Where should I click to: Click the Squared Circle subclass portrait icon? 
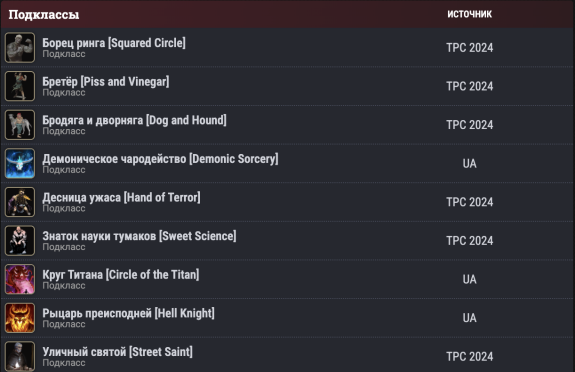[x=20, y=48]
